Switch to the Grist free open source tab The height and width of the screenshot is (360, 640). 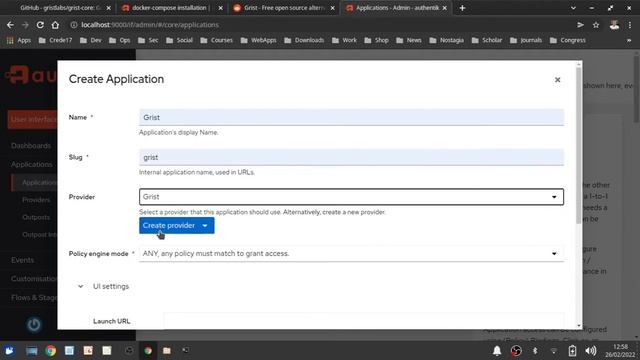(x=284, y=8)
